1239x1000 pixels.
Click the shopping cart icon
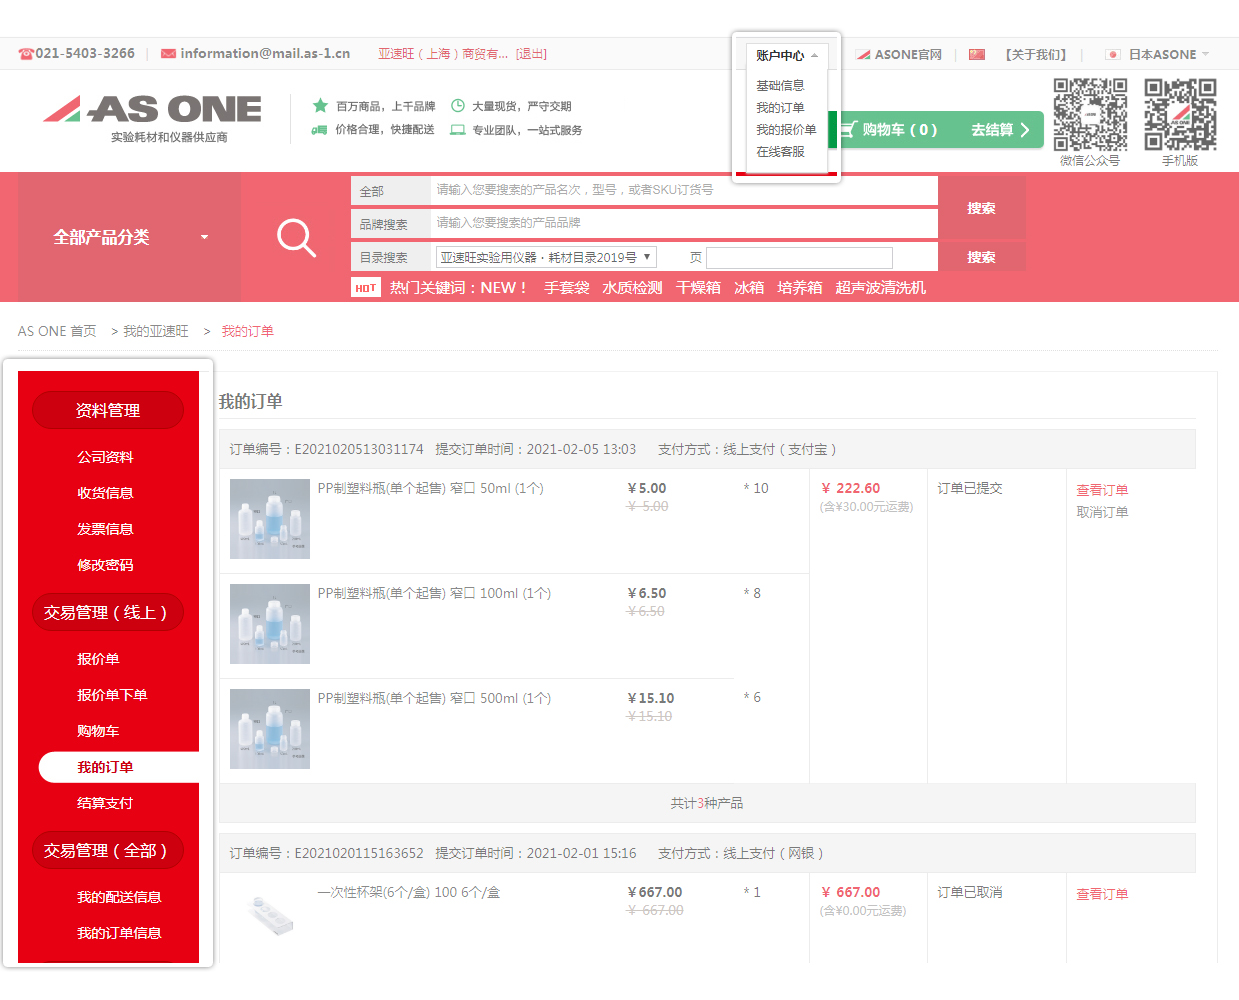tap(849, 129)
